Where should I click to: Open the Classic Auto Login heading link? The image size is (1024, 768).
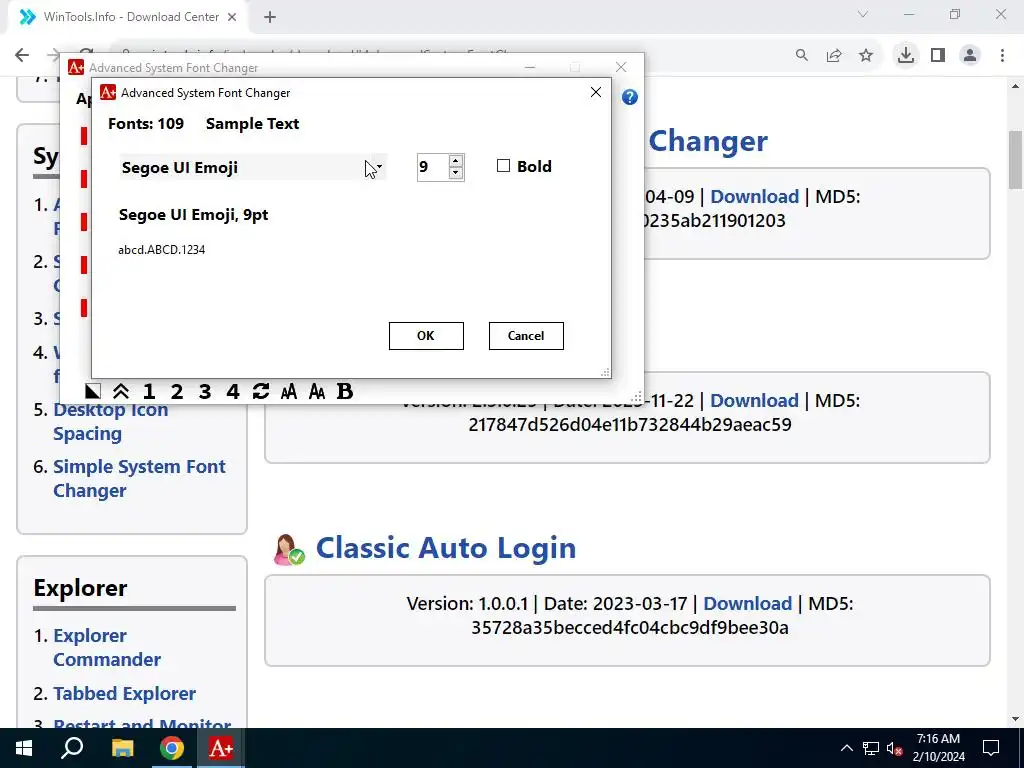[446, 548]
